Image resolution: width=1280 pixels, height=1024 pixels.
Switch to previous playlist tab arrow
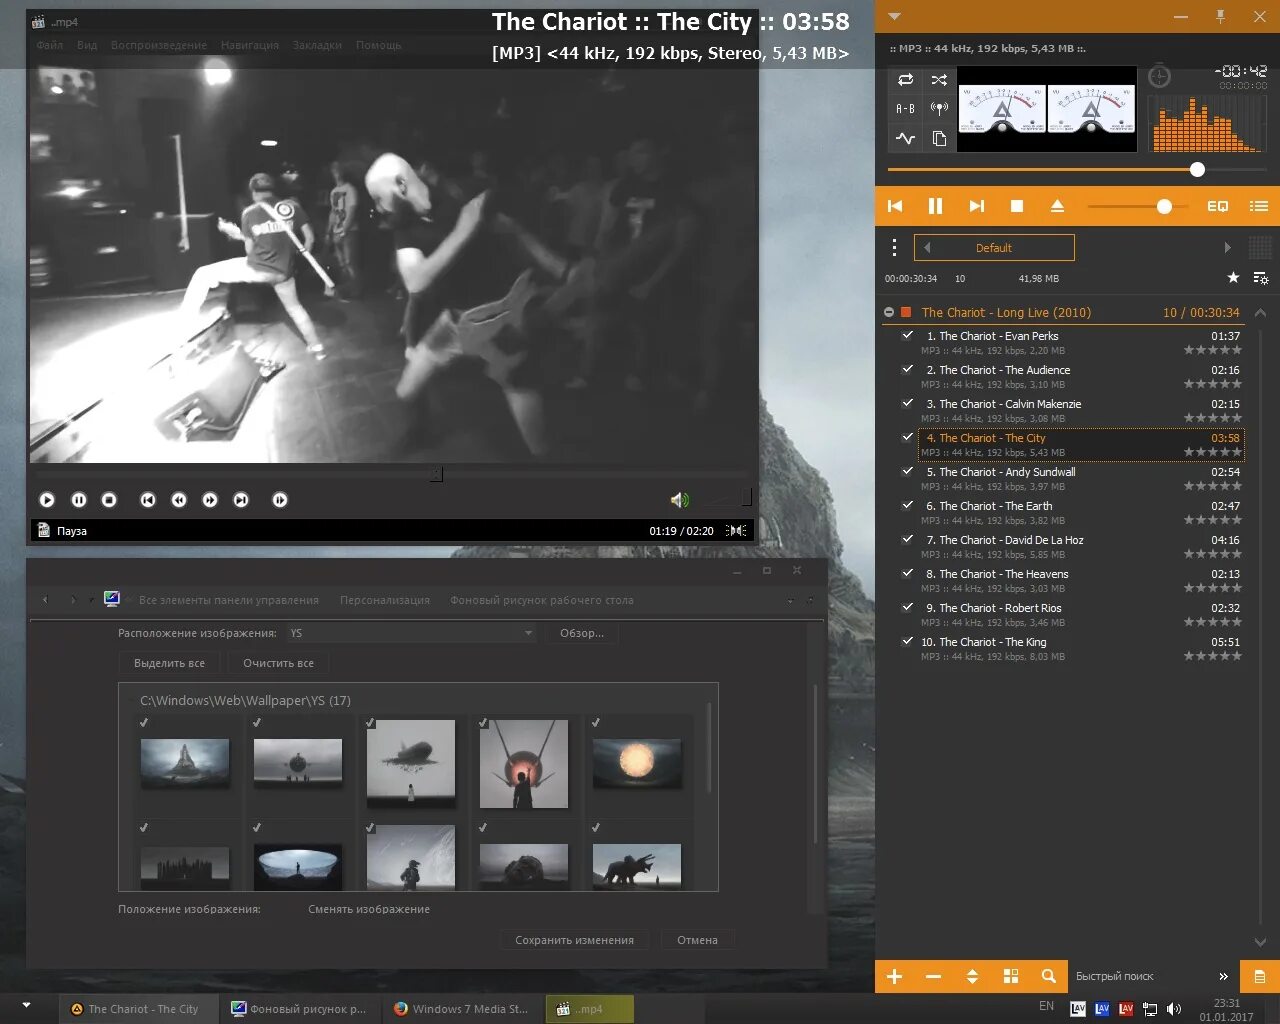927,247
